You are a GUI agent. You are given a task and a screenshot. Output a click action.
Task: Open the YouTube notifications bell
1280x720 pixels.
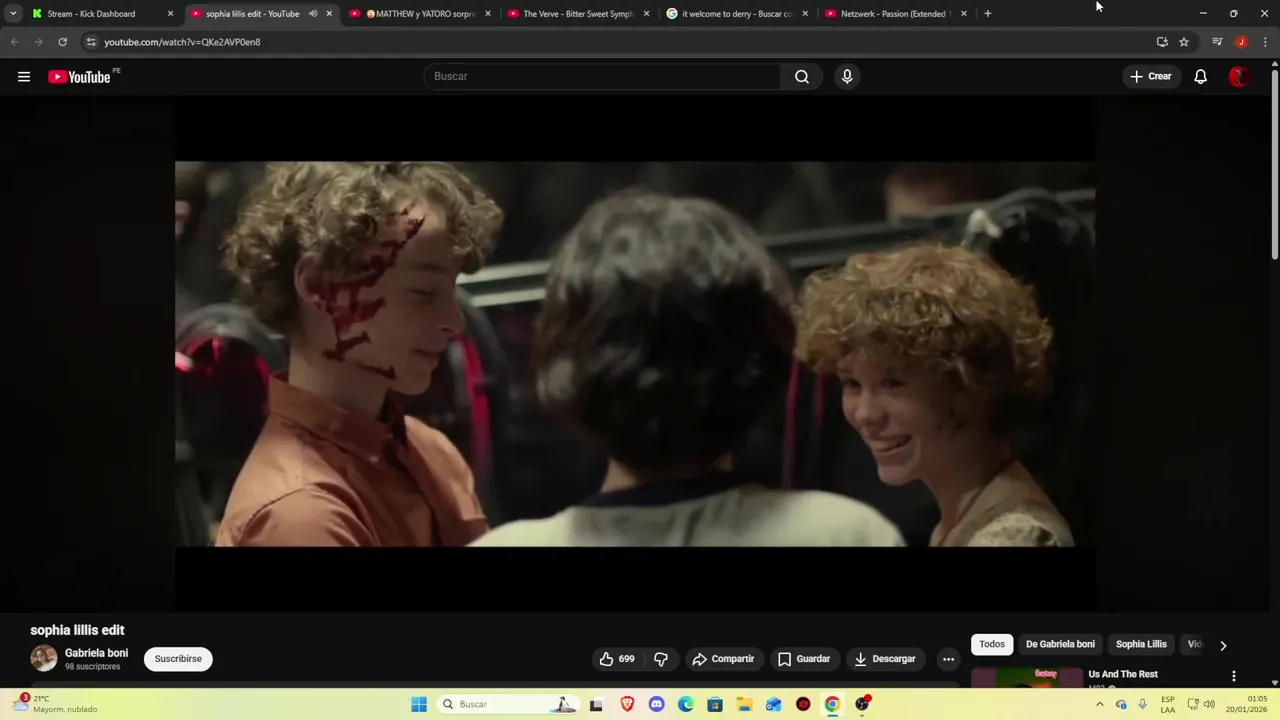pos(1200,77)
